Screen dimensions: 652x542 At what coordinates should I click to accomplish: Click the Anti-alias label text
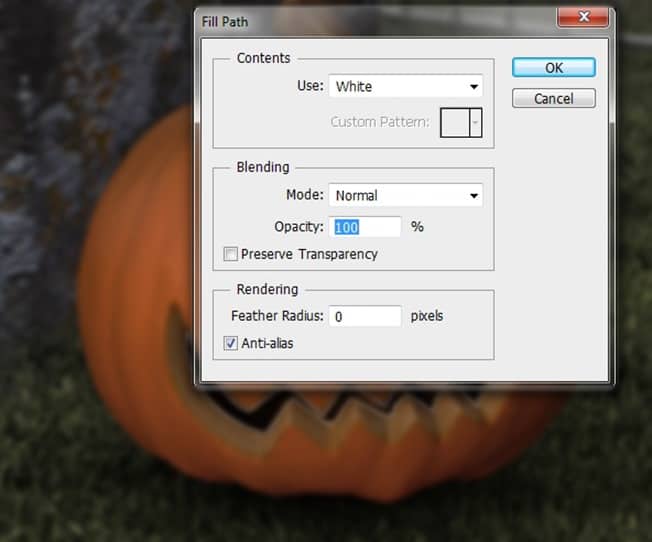tap(267, 344)
